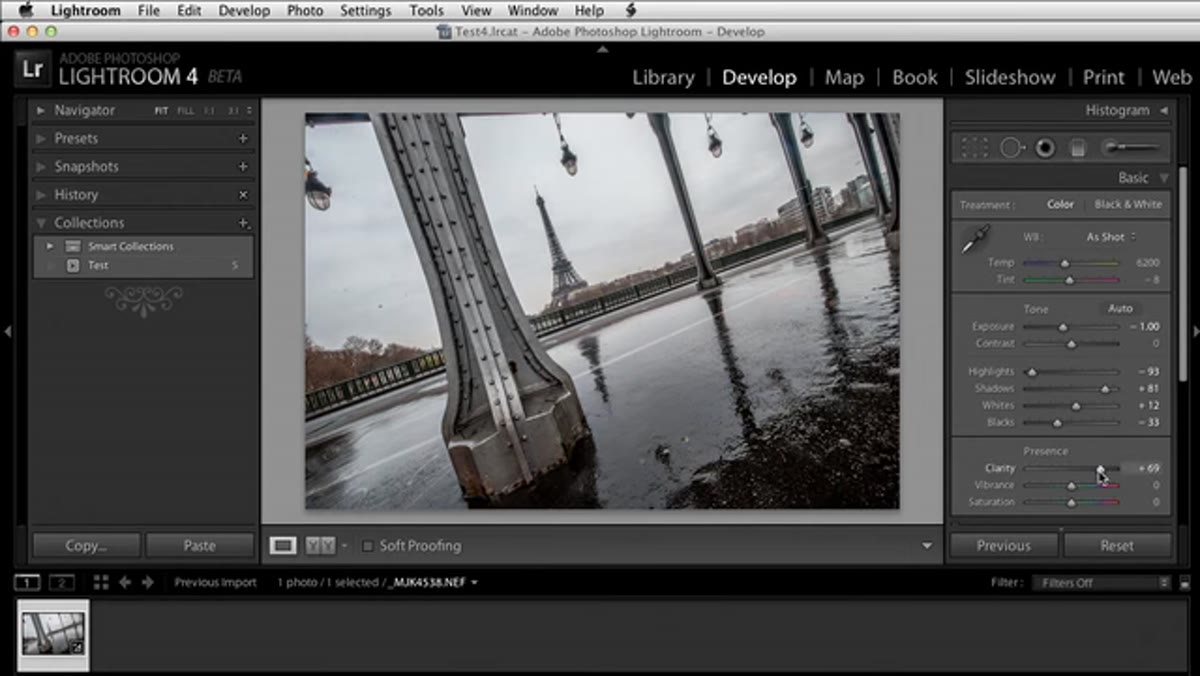Collapse the Collections panel
This screenshot has height=676, width=1200.
tap(41, 222)
